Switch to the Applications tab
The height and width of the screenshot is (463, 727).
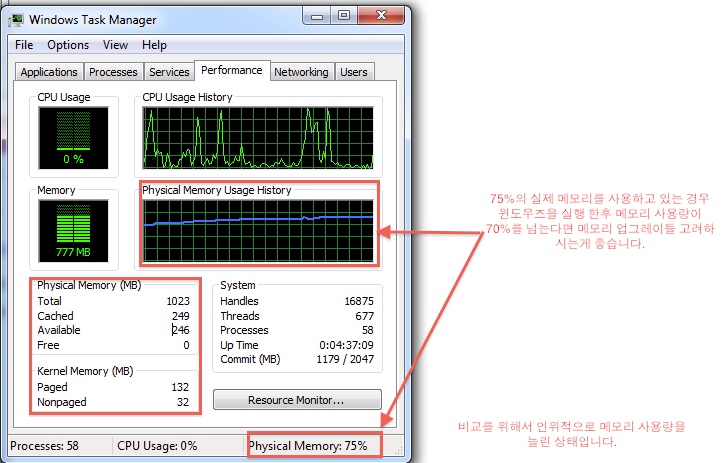[49, 72]
